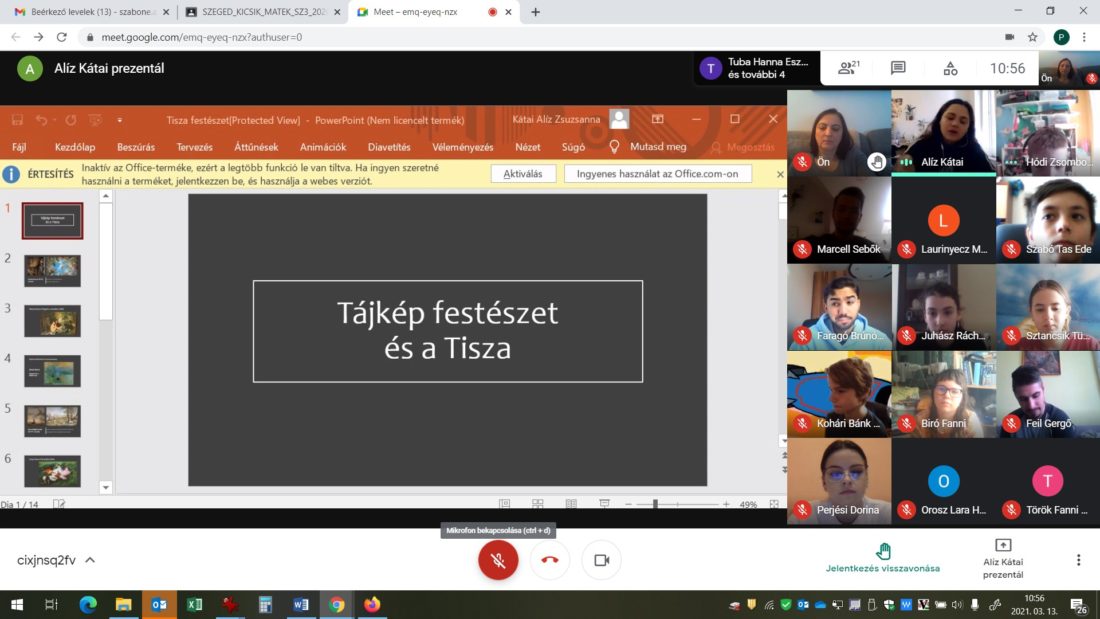1100x619 pixels.
Task: Click the zoom slider handle
Action: pyautogui.click(x=655, y=504)
